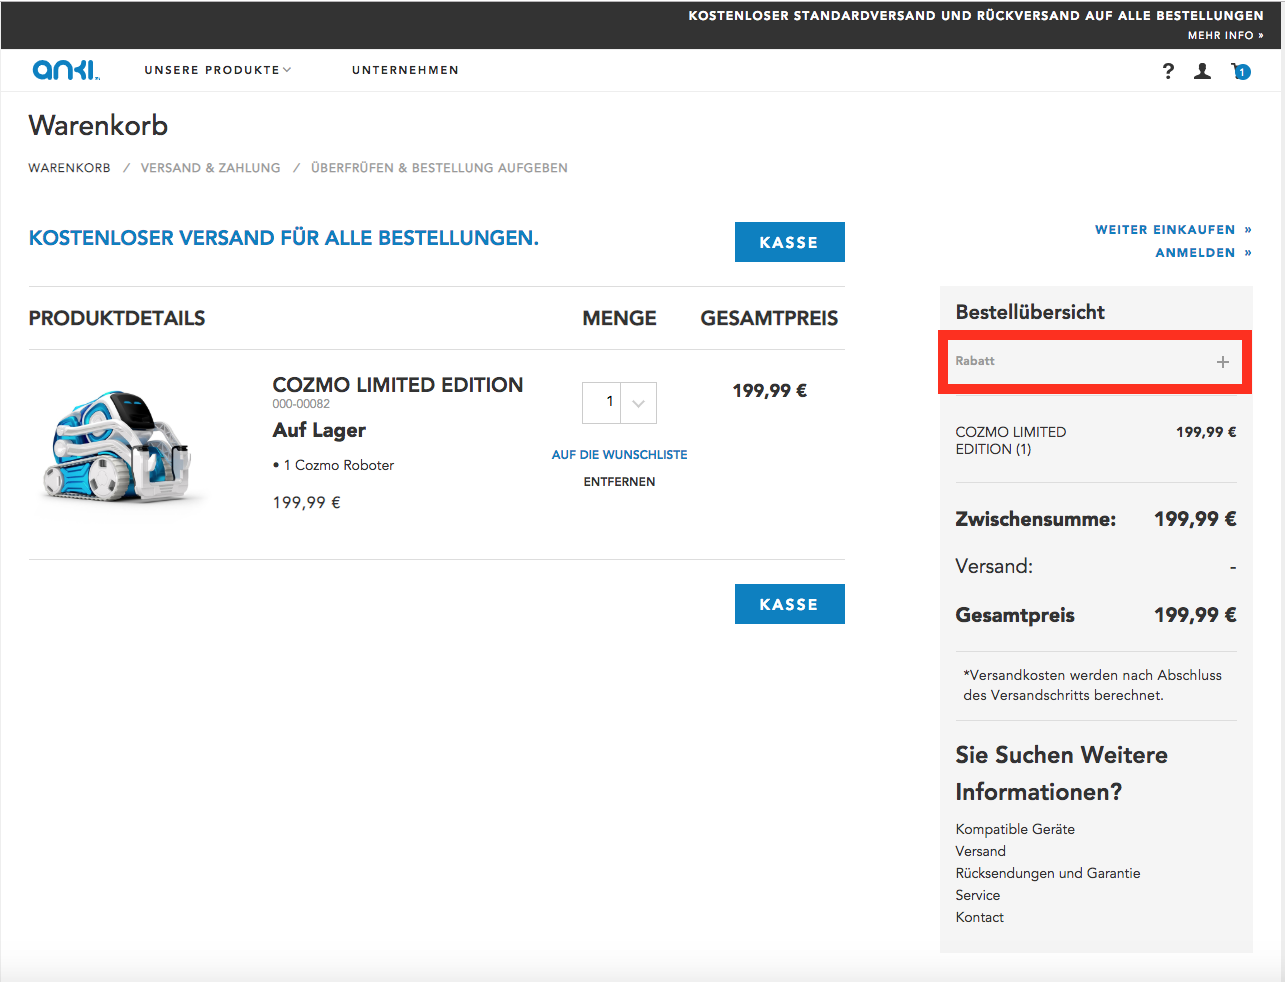Click the Auf Lager stock status
Image resolution: width=1285 pixels, height=982 pixels.
click(x=319, y=431)
